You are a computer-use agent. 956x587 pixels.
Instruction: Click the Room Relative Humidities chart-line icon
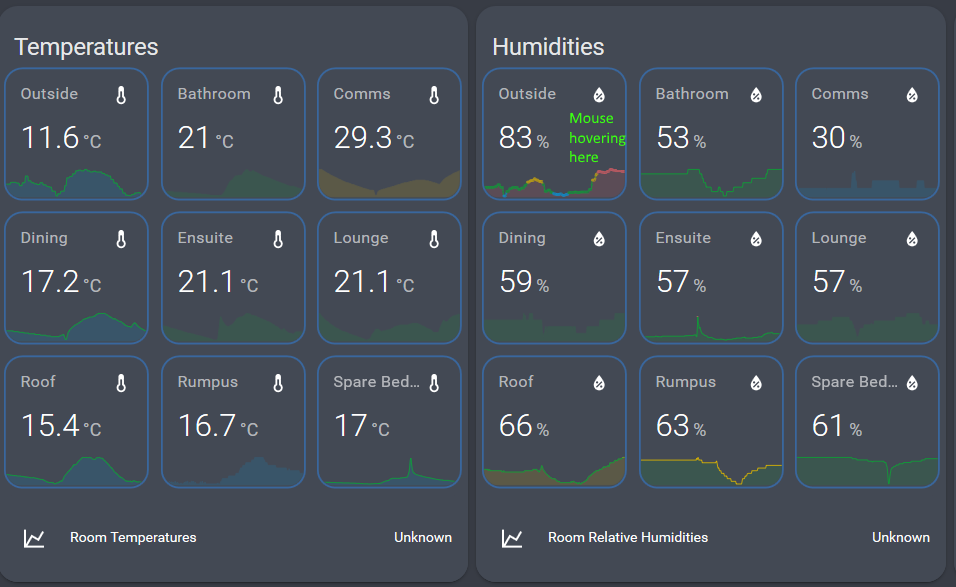(x=512, y=538)
